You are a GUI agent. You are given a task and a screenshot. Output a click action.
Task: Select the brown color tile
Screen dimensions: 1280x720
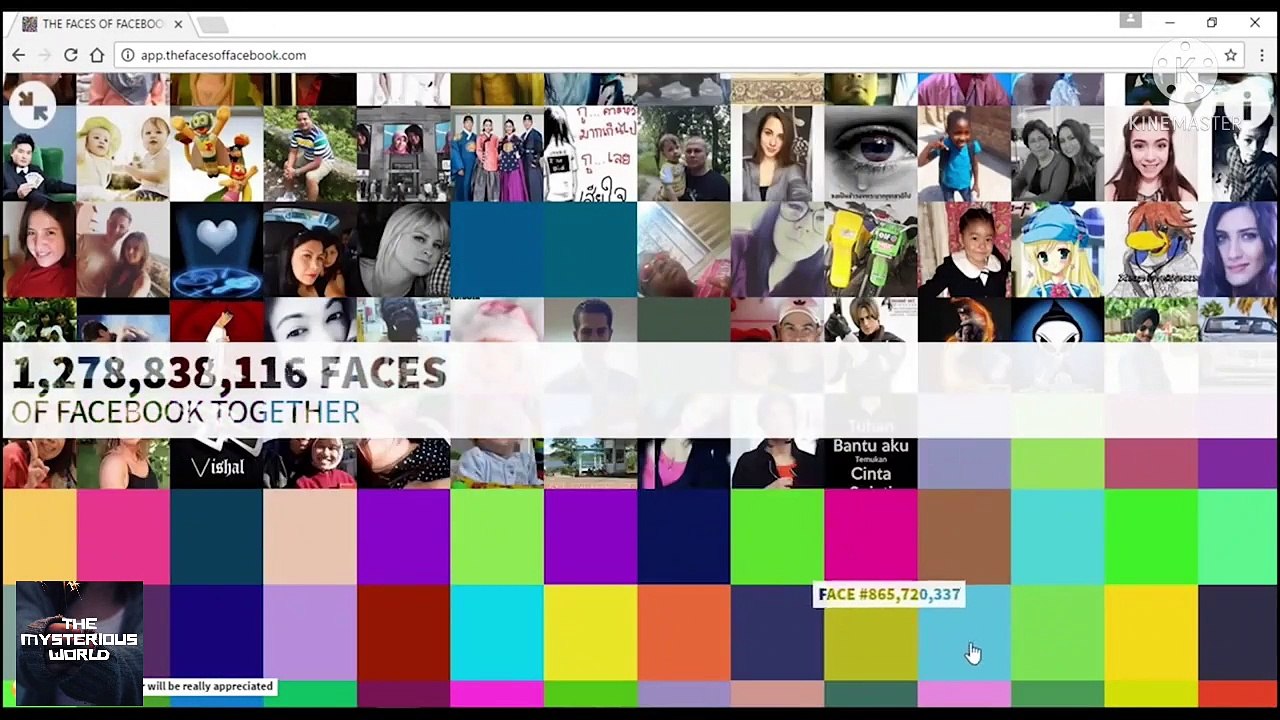964,536
